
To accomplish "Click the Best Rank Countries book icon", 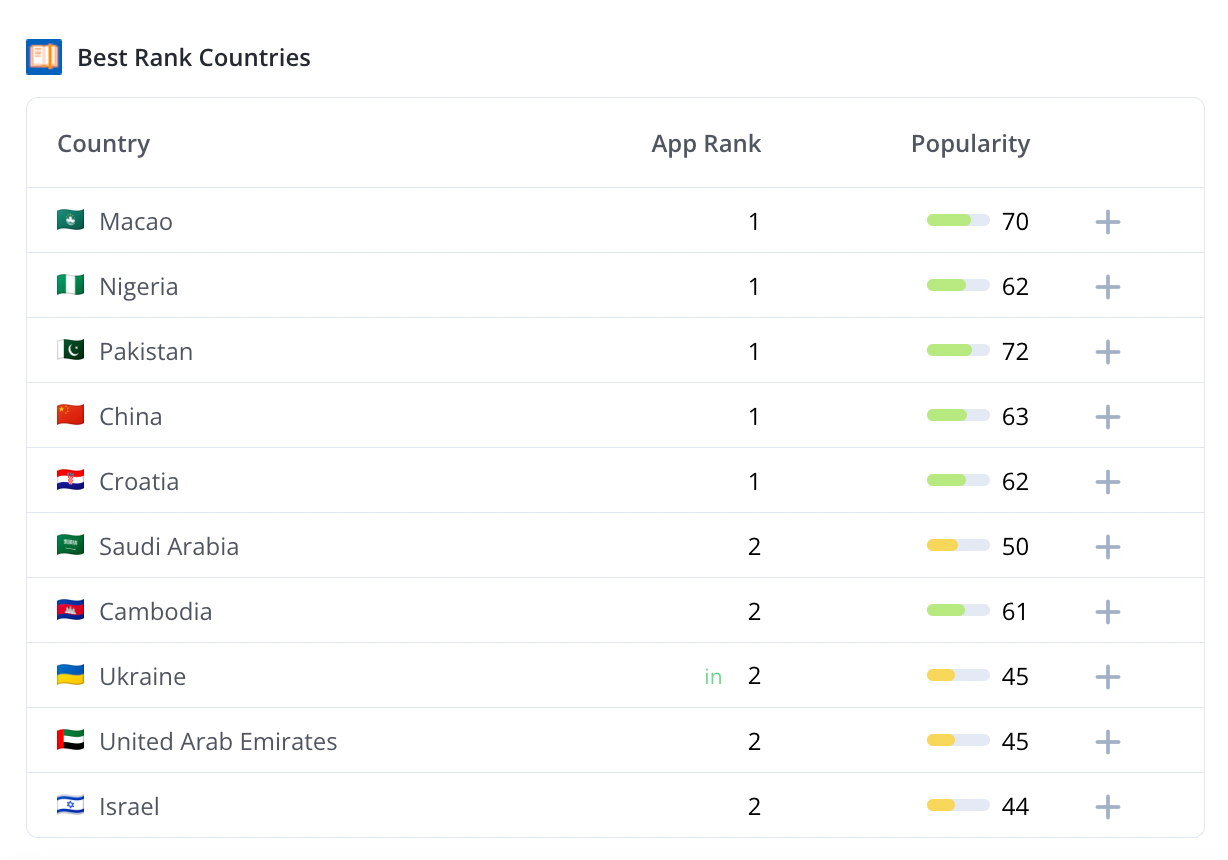I will pyautogui.click(x=44, y=57).
